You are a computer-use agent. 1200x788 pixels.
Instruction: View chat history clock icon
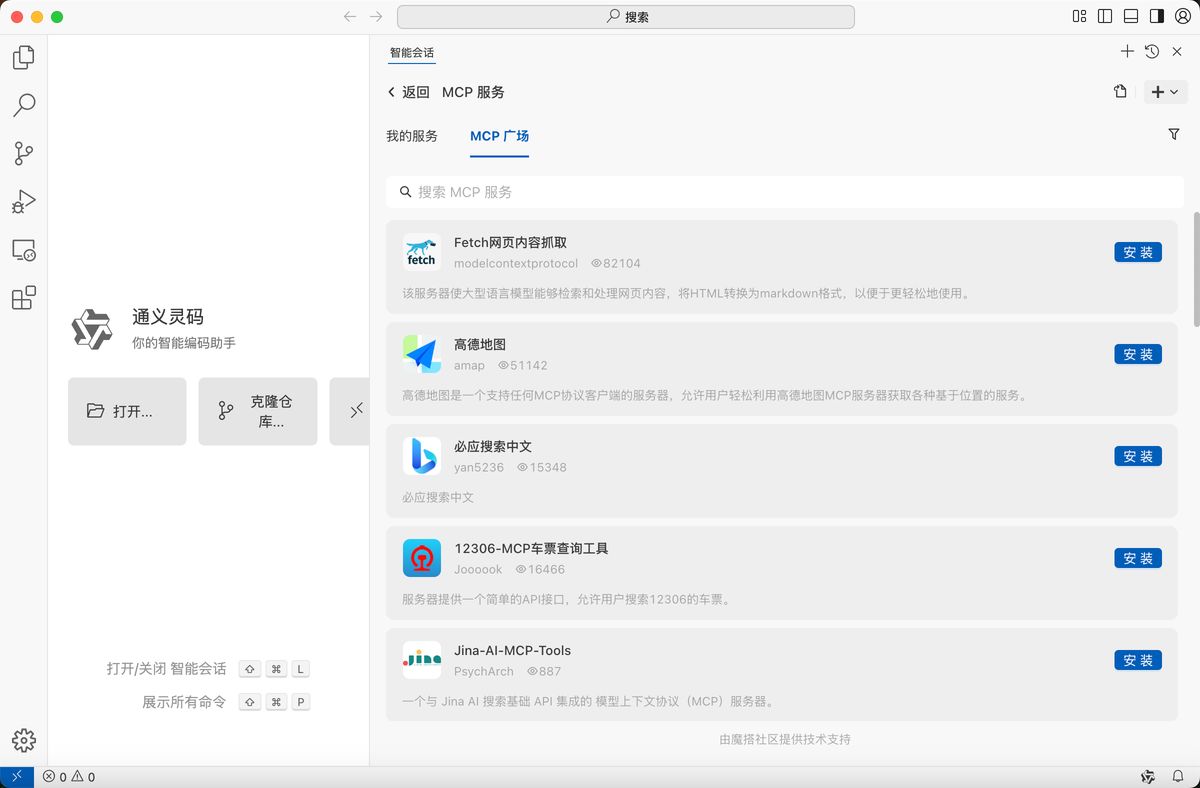tap(1152, 52)
